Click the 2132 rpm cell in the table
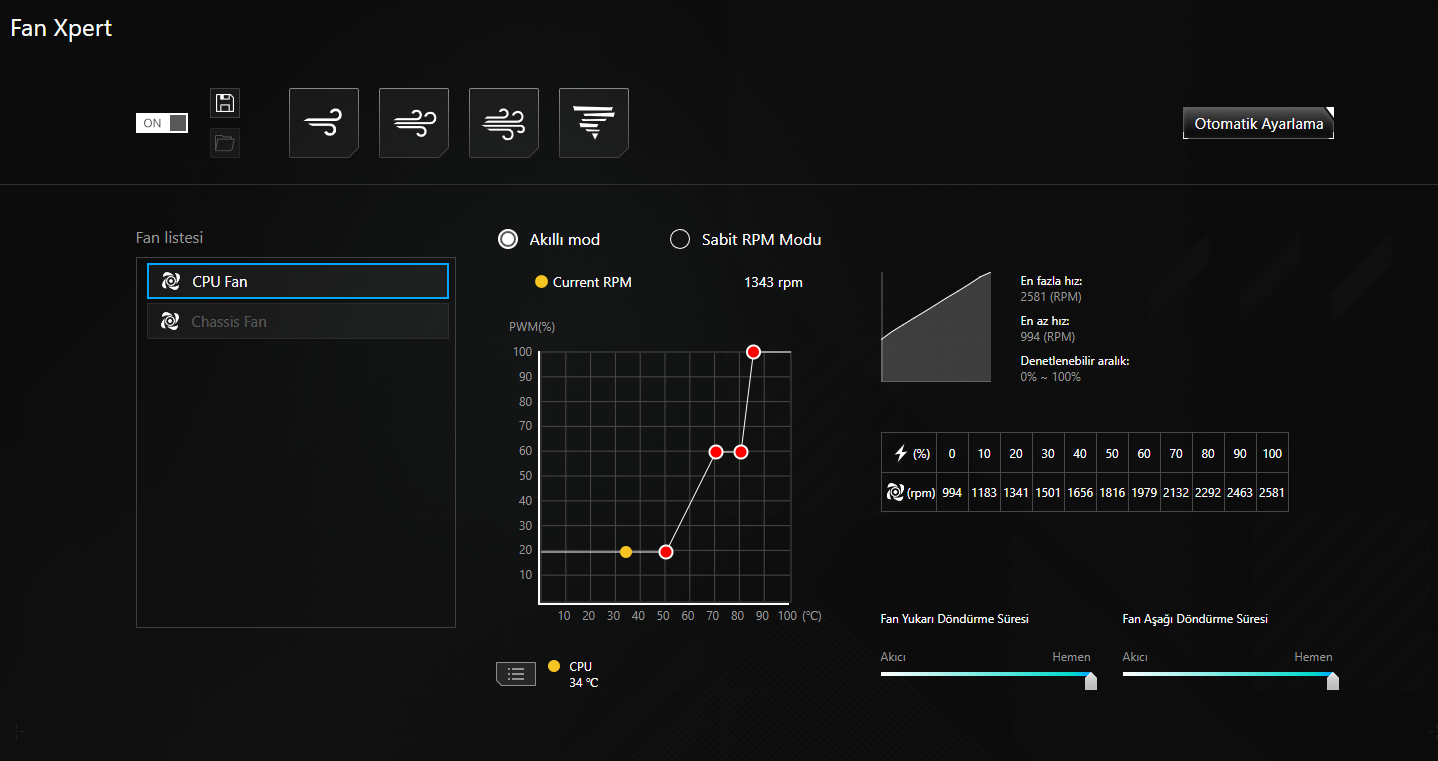The image size is (1438, 761). pos(1176,492)
